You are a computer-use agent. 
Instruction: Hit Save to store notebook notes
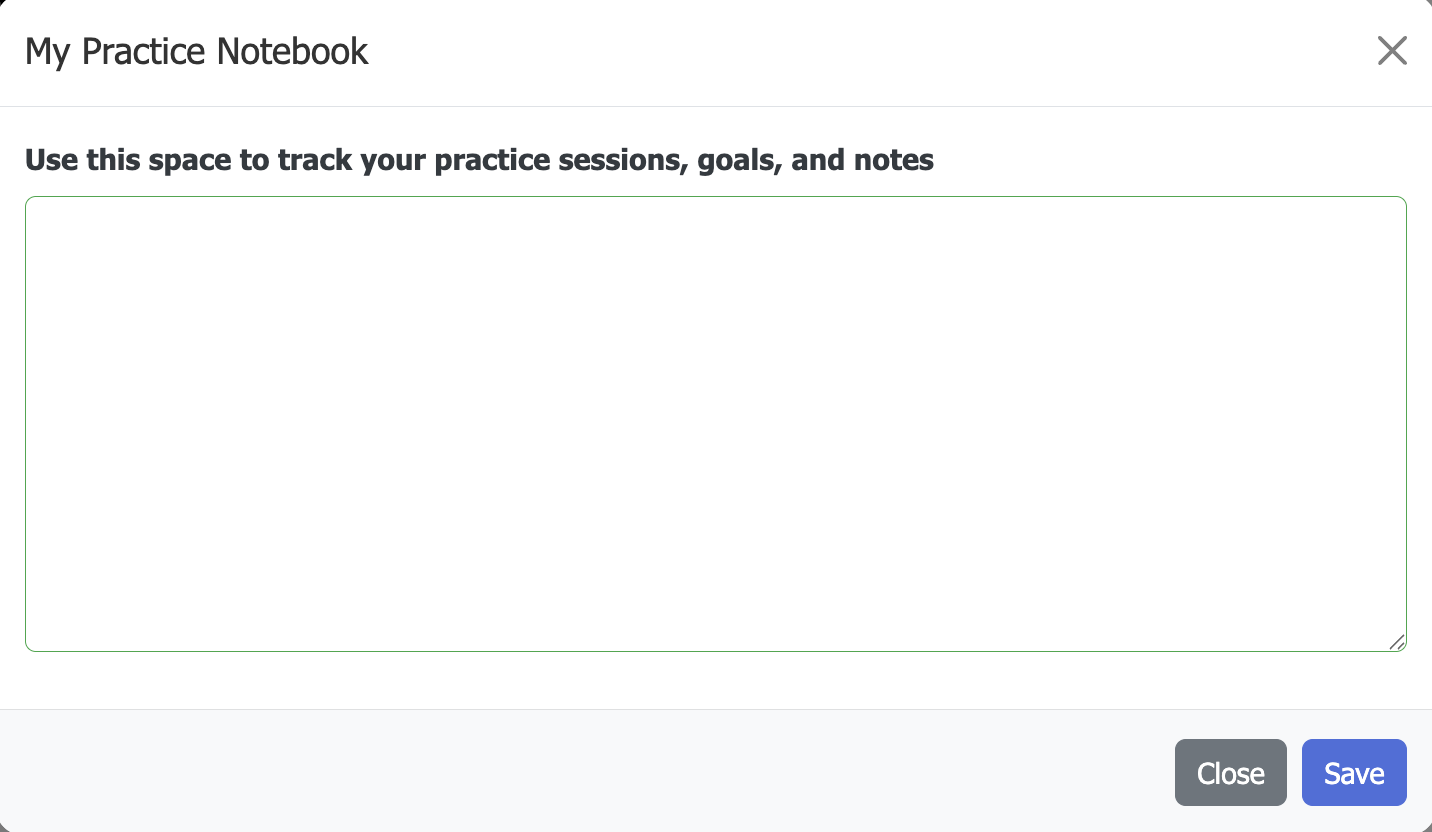[x=1354, y=773]
